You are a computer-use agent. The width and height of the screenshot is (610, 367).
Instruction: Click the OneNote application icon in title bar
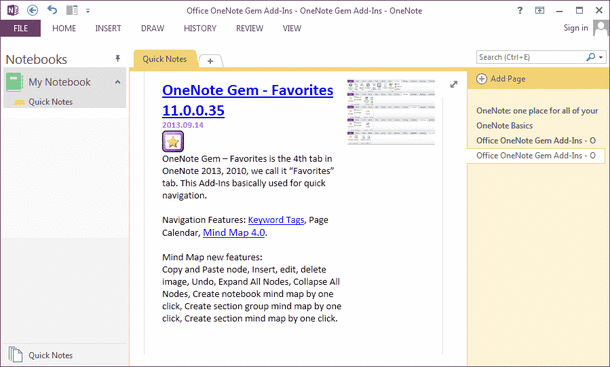click(12, 10)
